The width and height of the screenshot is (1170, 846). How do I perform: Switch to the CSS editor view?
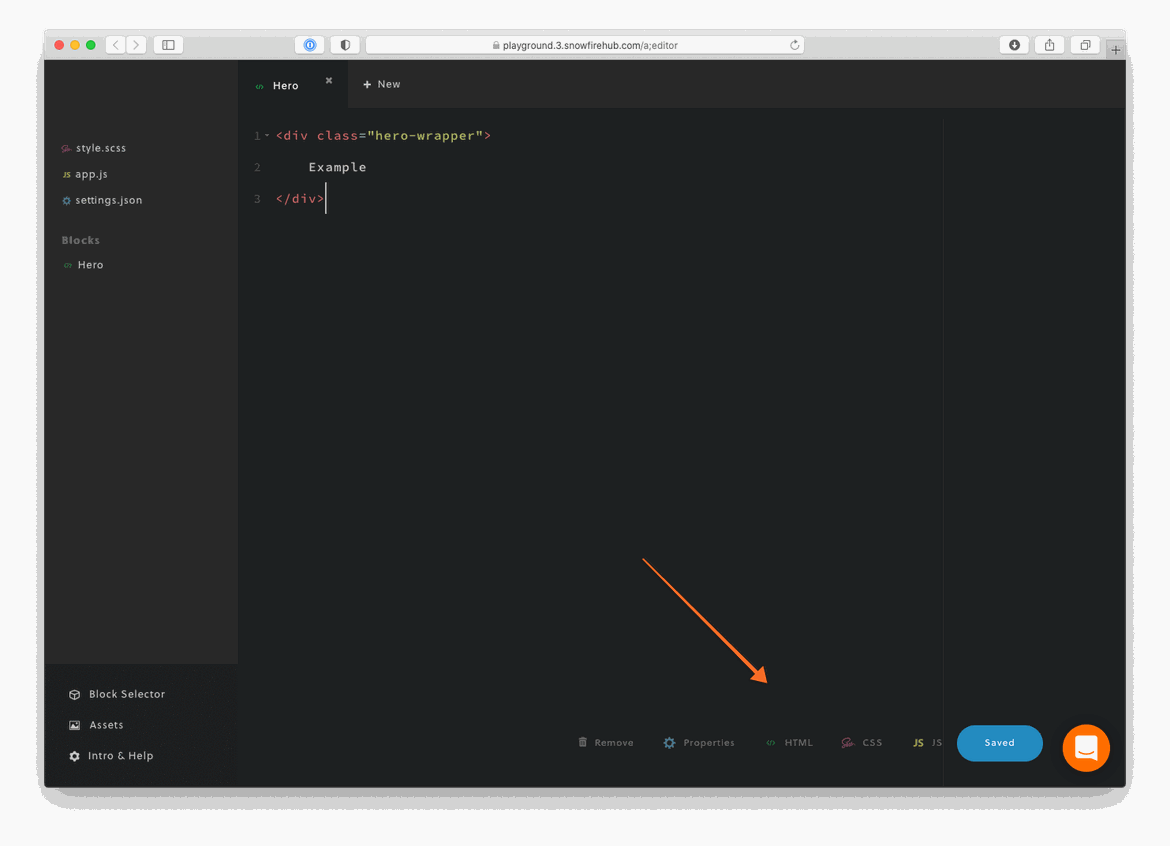[862, 743]
